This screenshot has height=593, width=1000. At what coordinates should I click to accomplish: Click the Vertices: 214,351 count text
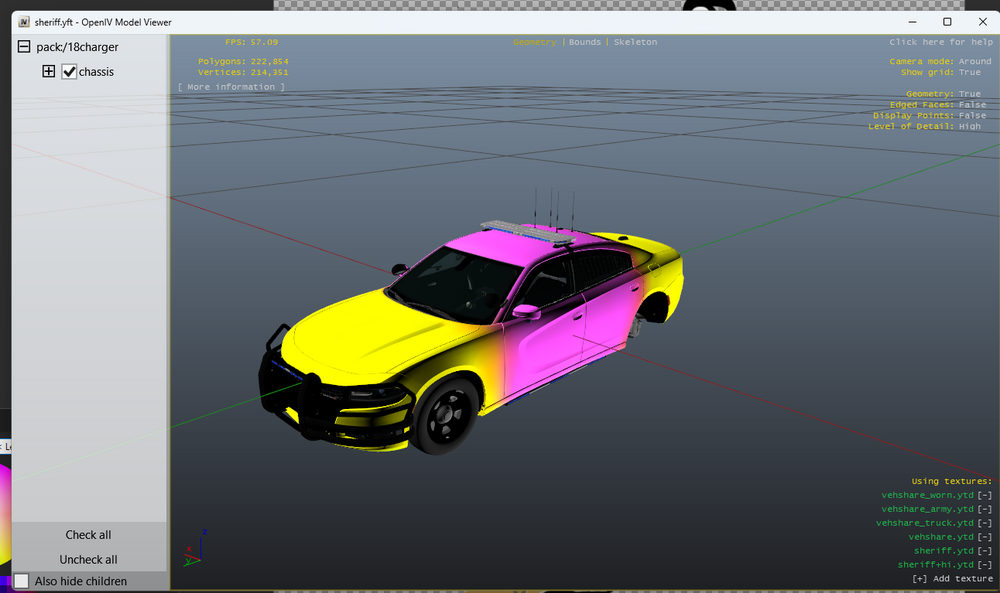pyautogui.click(x=243, y=72)
